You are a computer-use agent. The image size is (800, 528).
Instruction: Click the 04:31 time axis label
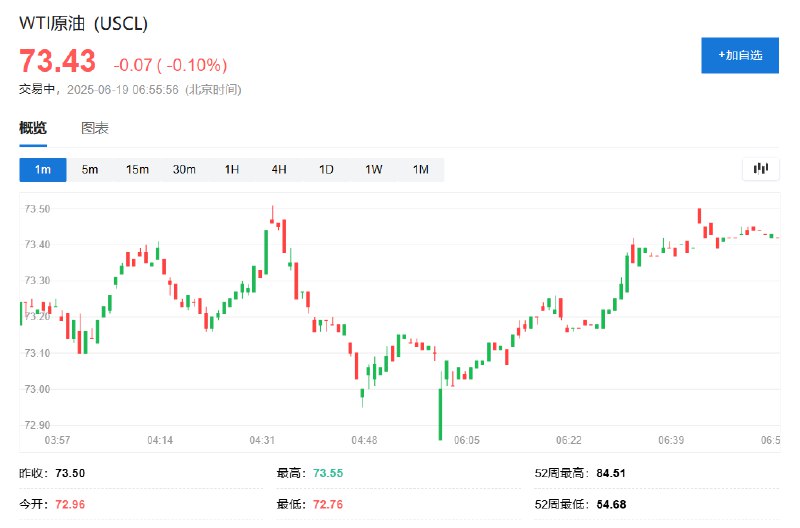coord(262,440)
